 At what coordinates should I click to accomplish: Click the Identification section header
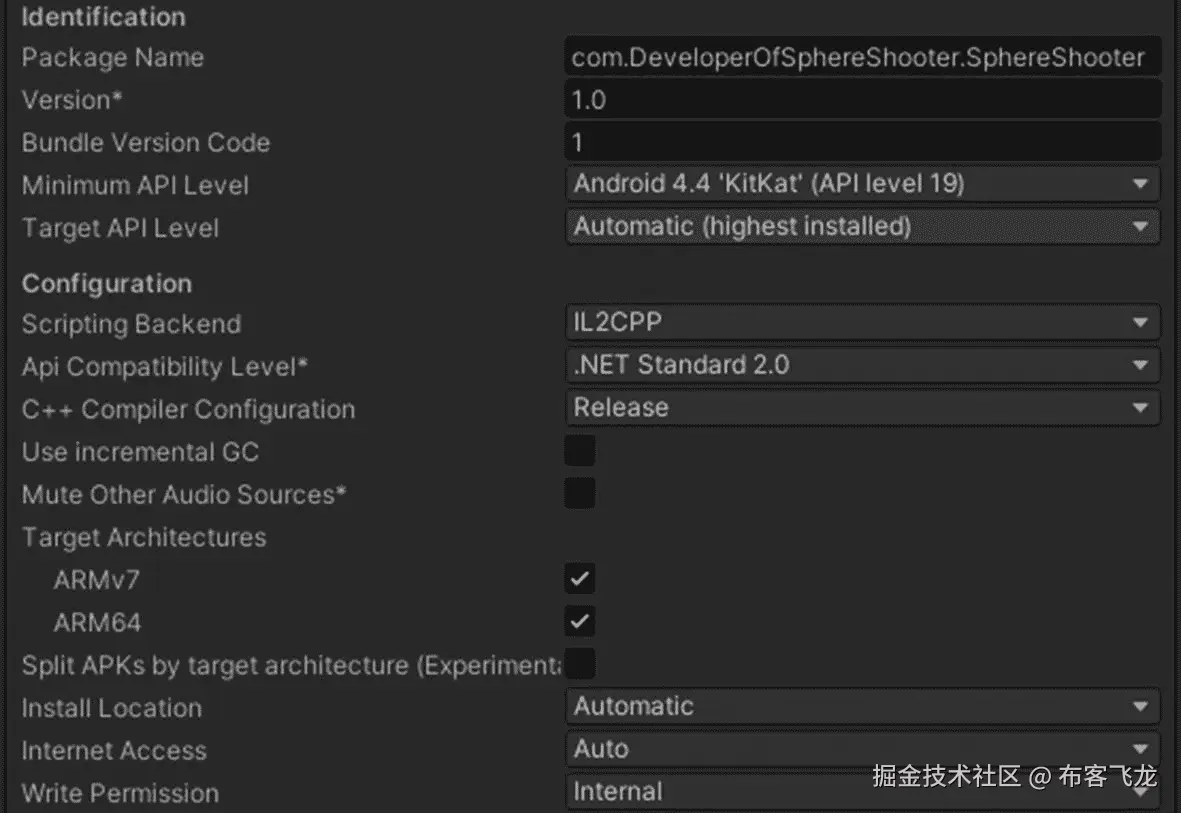[103, 17]
